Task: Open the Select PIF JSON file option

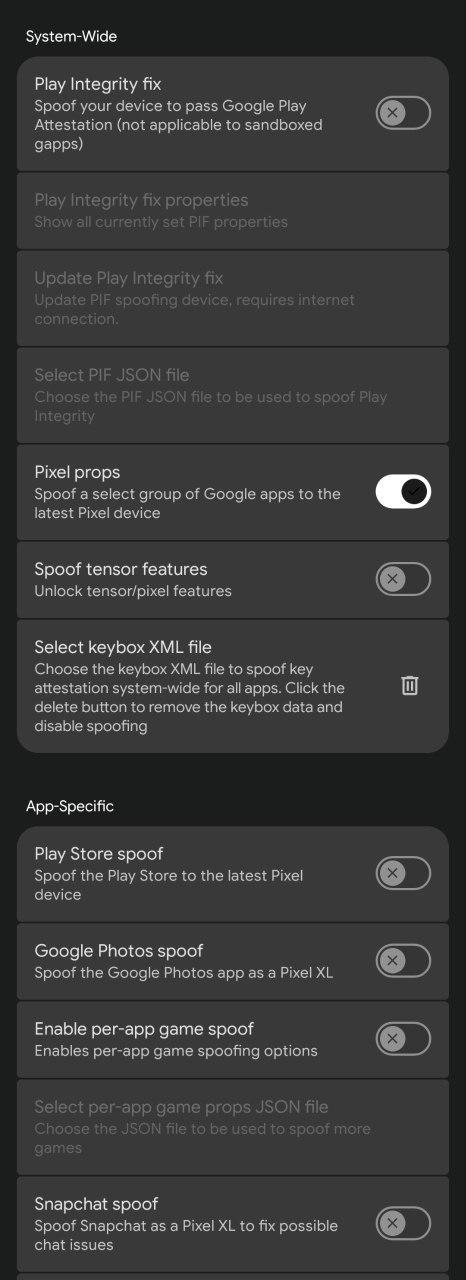Action: click(233, 395)
